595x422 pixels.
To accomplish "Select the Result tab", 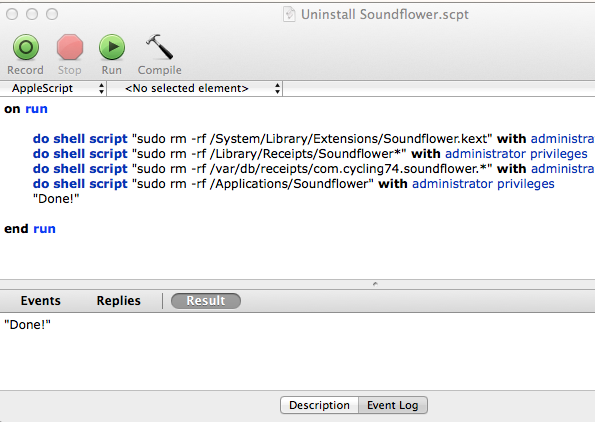I will pos(206,301).
